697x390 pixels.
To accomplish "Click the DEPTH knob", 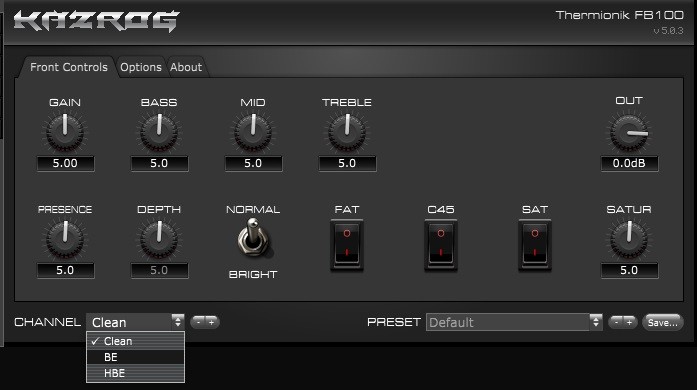I will pos(159,239).
